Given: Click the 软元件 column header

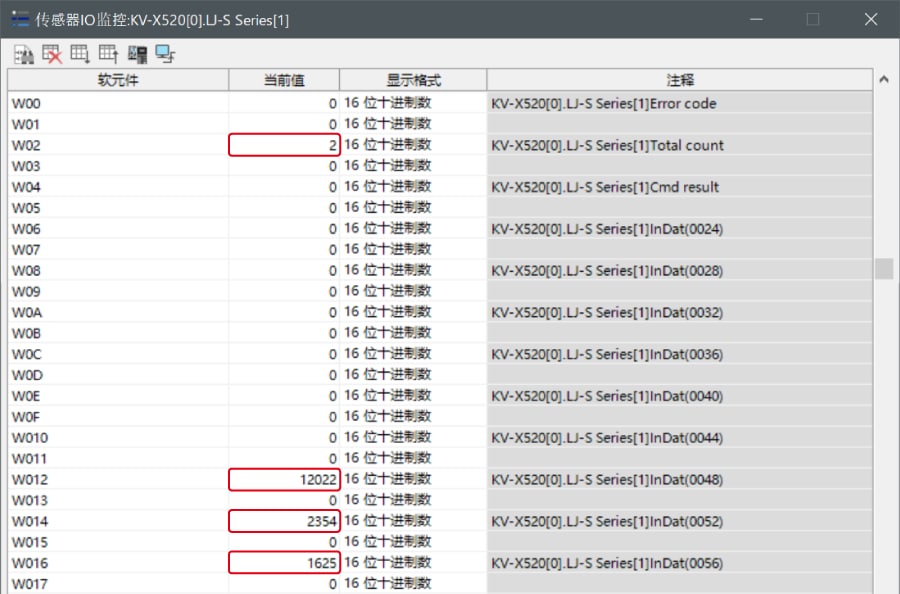Looking at the screenshot, I should point(118,80).
